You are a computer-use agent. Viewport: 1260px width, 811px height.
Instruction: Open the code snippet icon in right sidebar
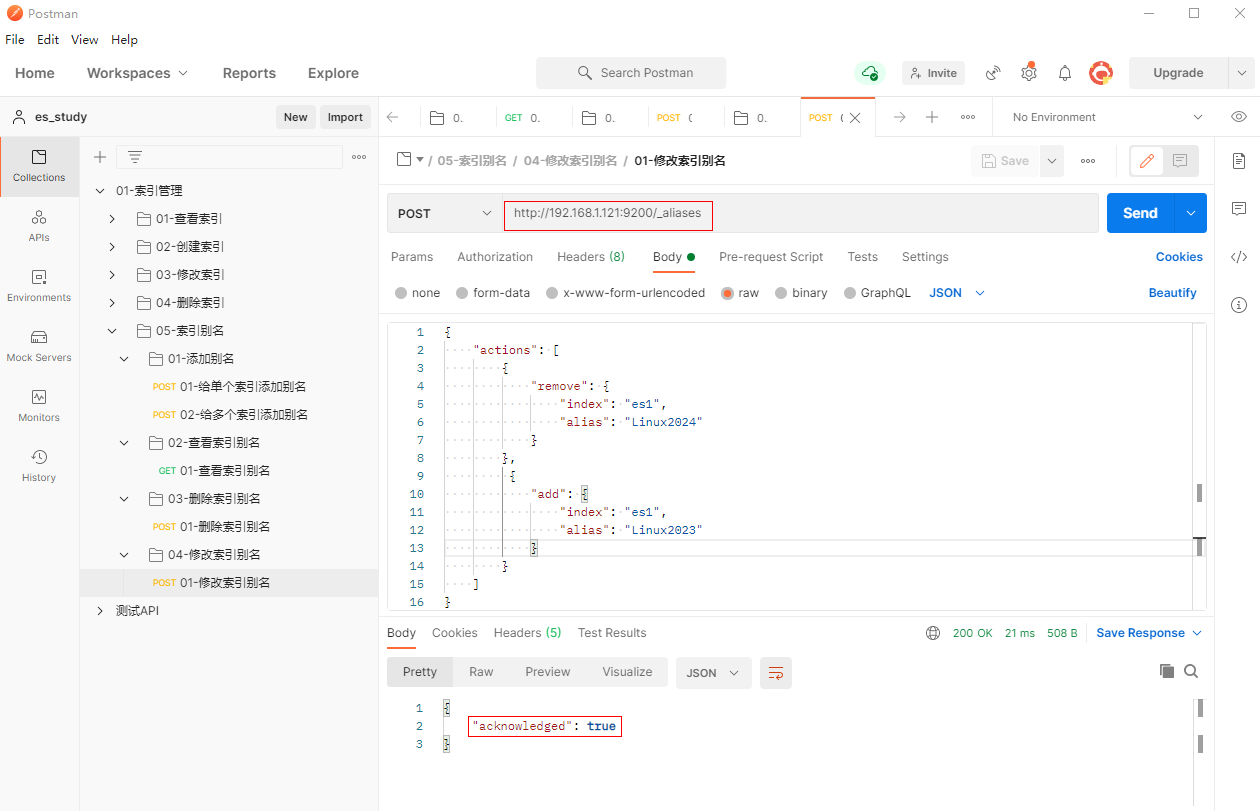(1239, 256)
